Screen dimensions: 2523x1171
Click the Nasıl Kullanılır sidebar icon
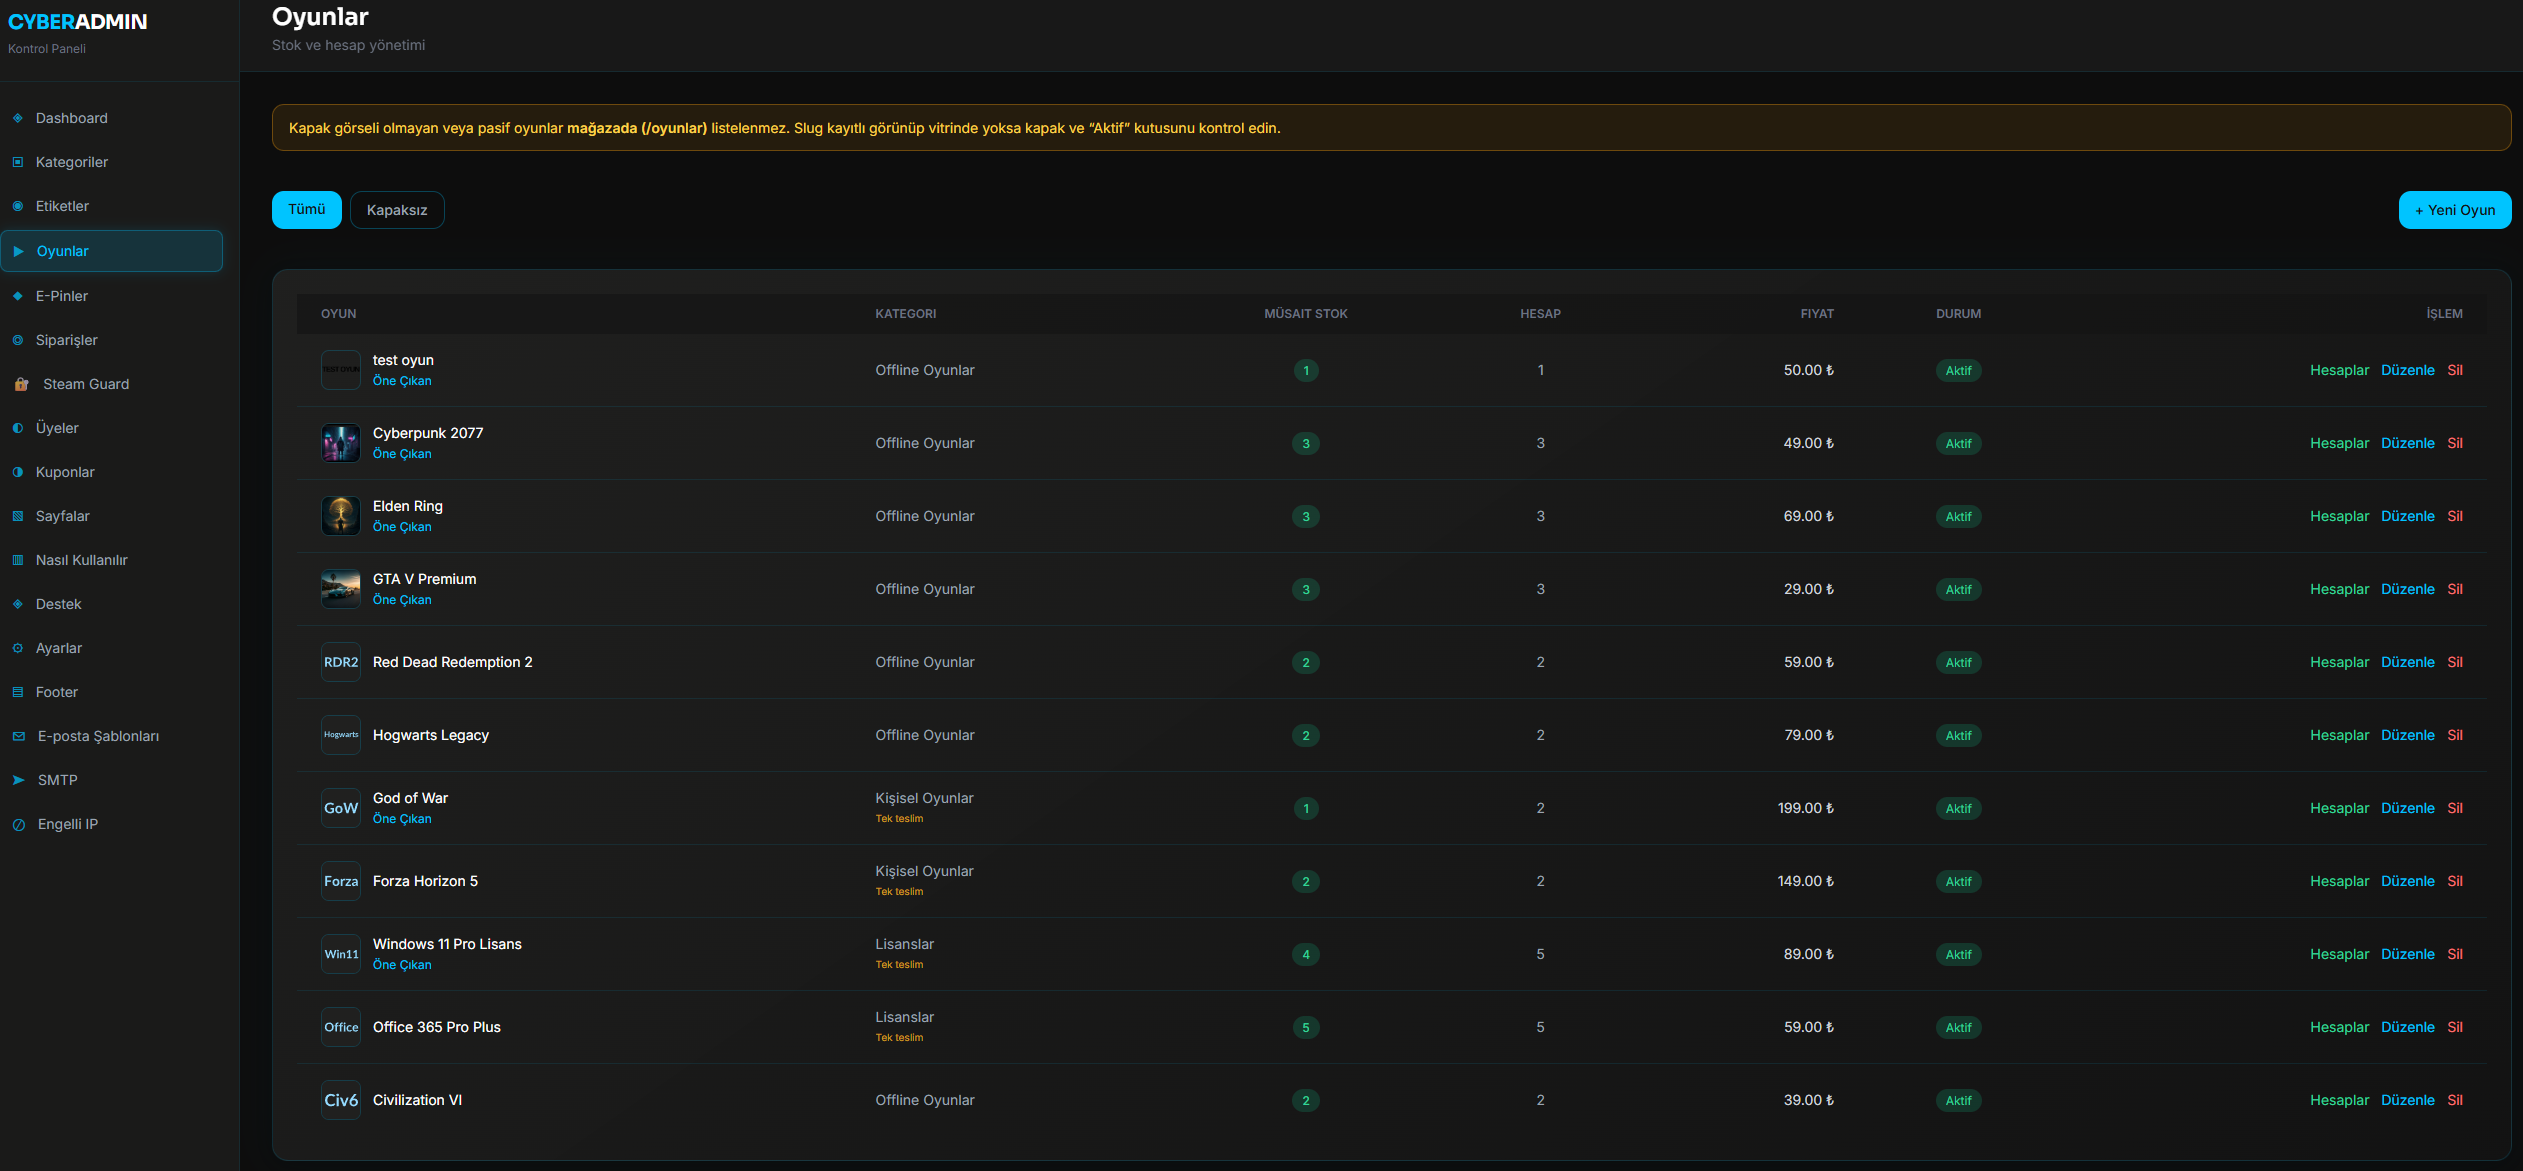(x=18, y=560)
